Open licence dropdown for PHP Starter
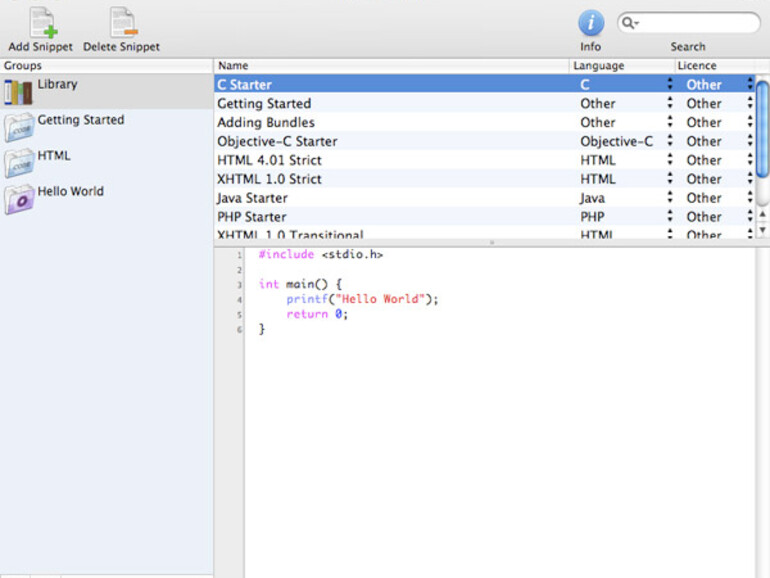This screenshot has width=770, height=578. (749, 217)
